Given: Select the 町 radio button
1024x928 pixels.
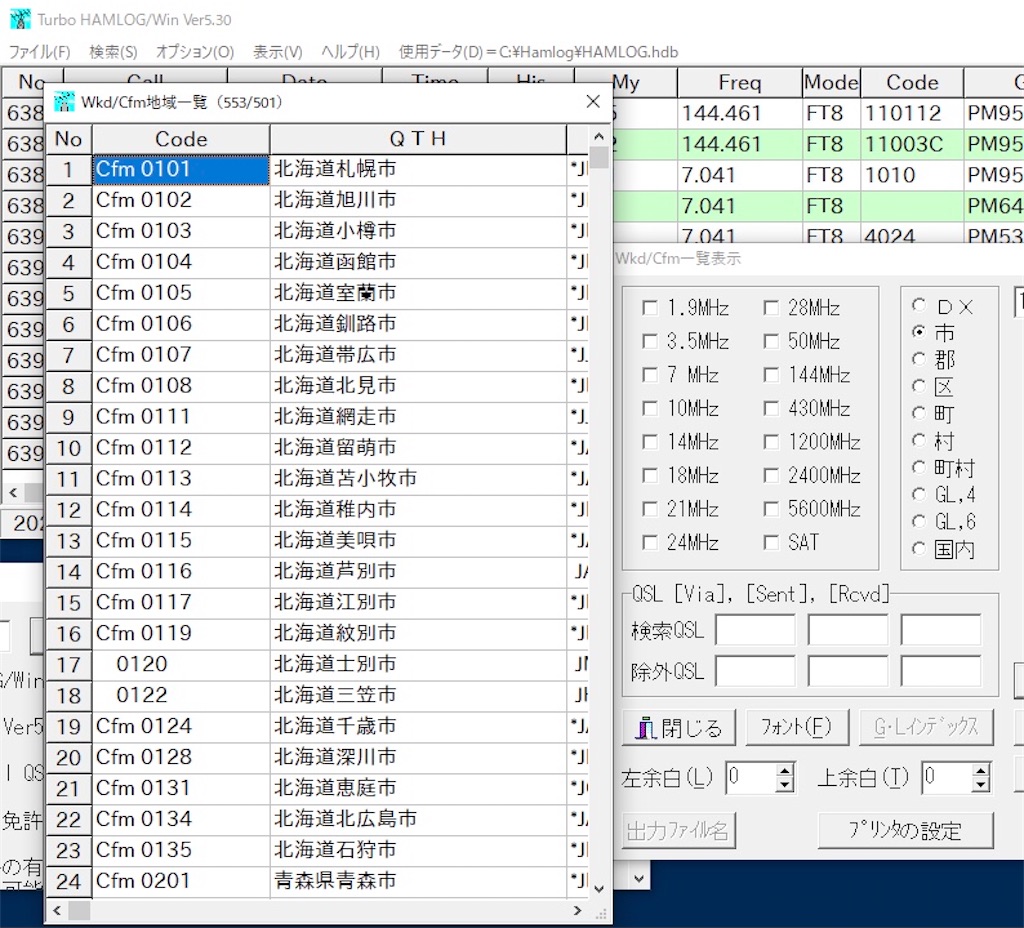Looking at the screenshot, I should [x=919, y=413].
